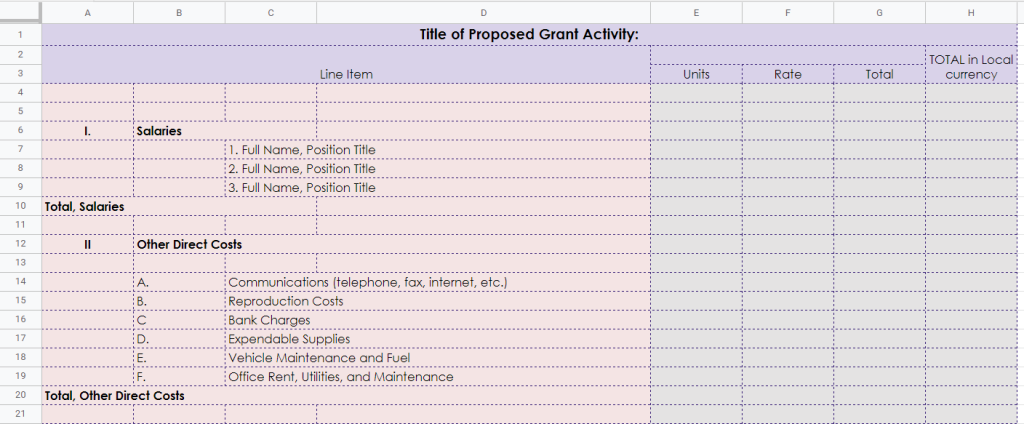
Task: Click the TOTAL in Local currency cell
Action: click(x=971, y=65)
